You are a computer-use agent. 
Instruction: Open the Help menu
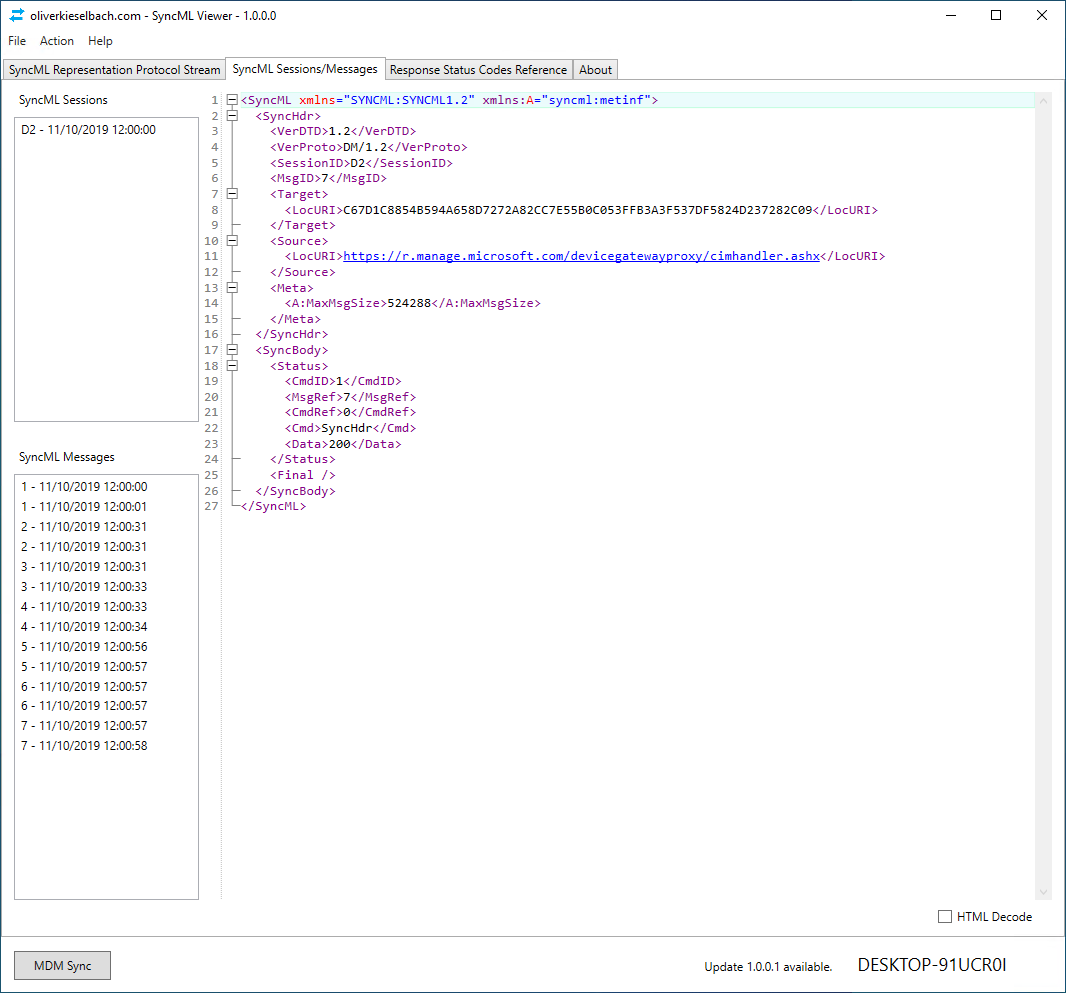click(100, 41)
